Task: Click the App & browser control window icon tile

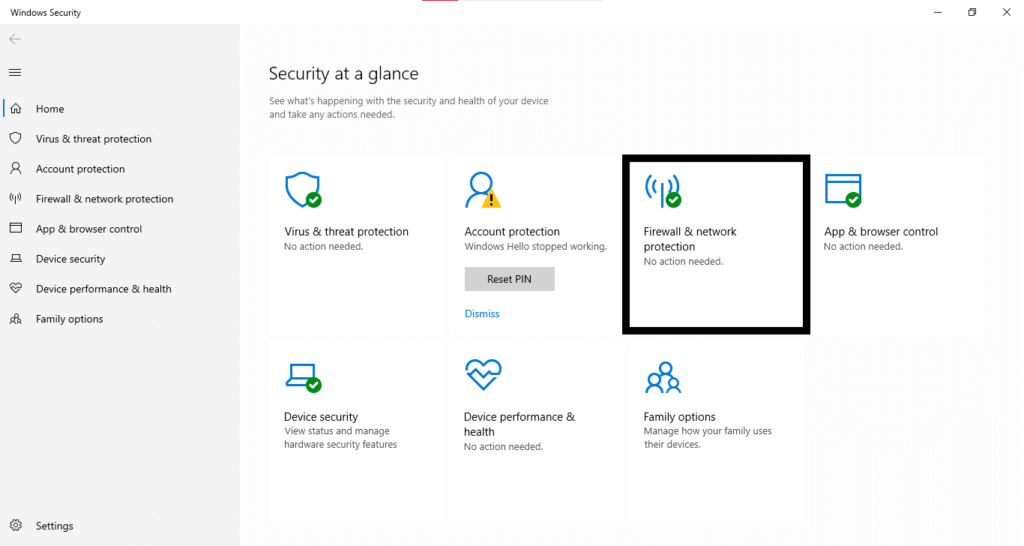Action: point(842,189)
